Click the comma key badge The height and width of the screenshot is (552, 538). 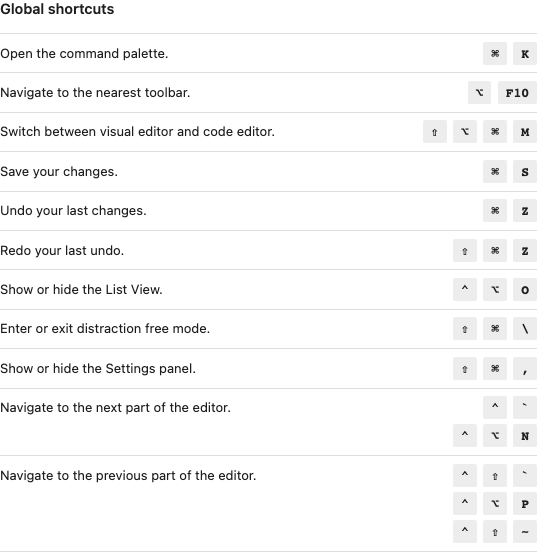525,369
